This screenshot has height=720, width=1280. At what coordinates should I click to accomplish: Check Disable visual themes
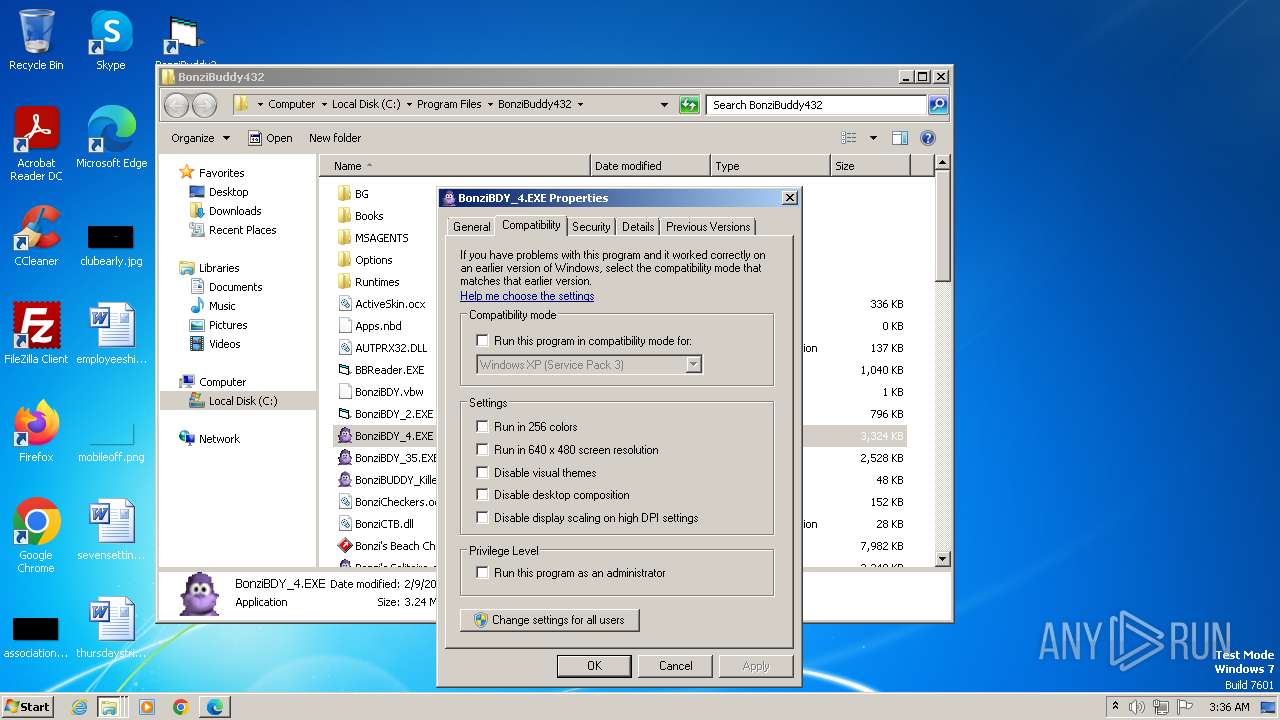click(482, 473)
